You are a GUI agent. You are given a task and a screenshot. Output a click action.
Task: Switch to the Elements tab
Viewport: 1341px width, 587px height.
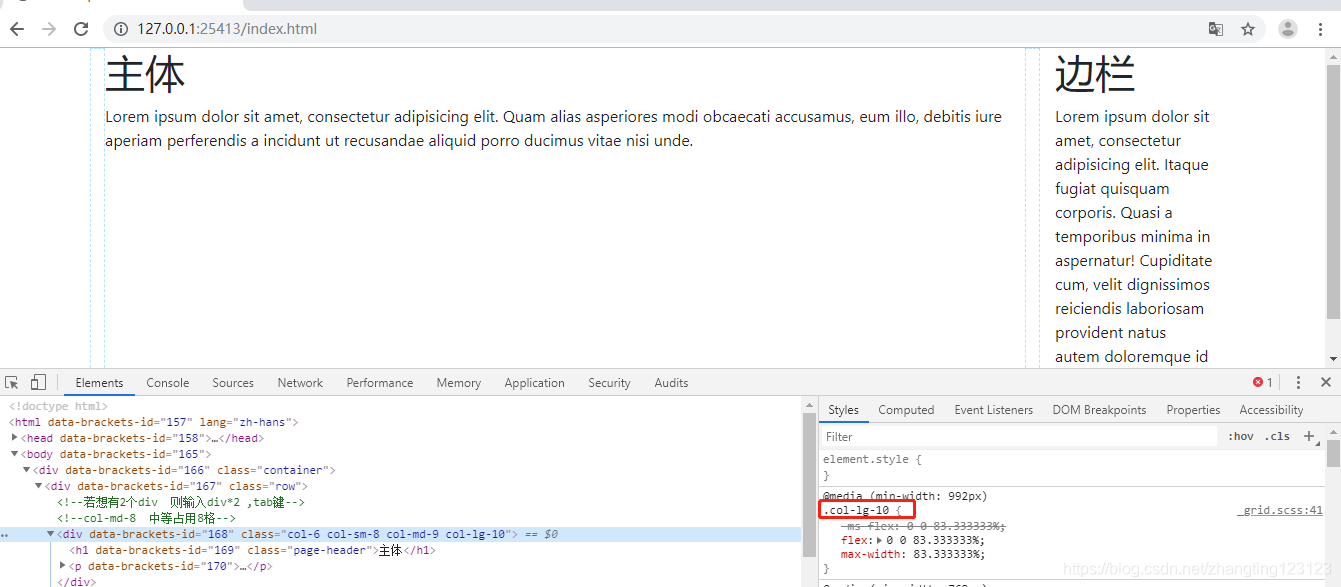coord(99,383)
